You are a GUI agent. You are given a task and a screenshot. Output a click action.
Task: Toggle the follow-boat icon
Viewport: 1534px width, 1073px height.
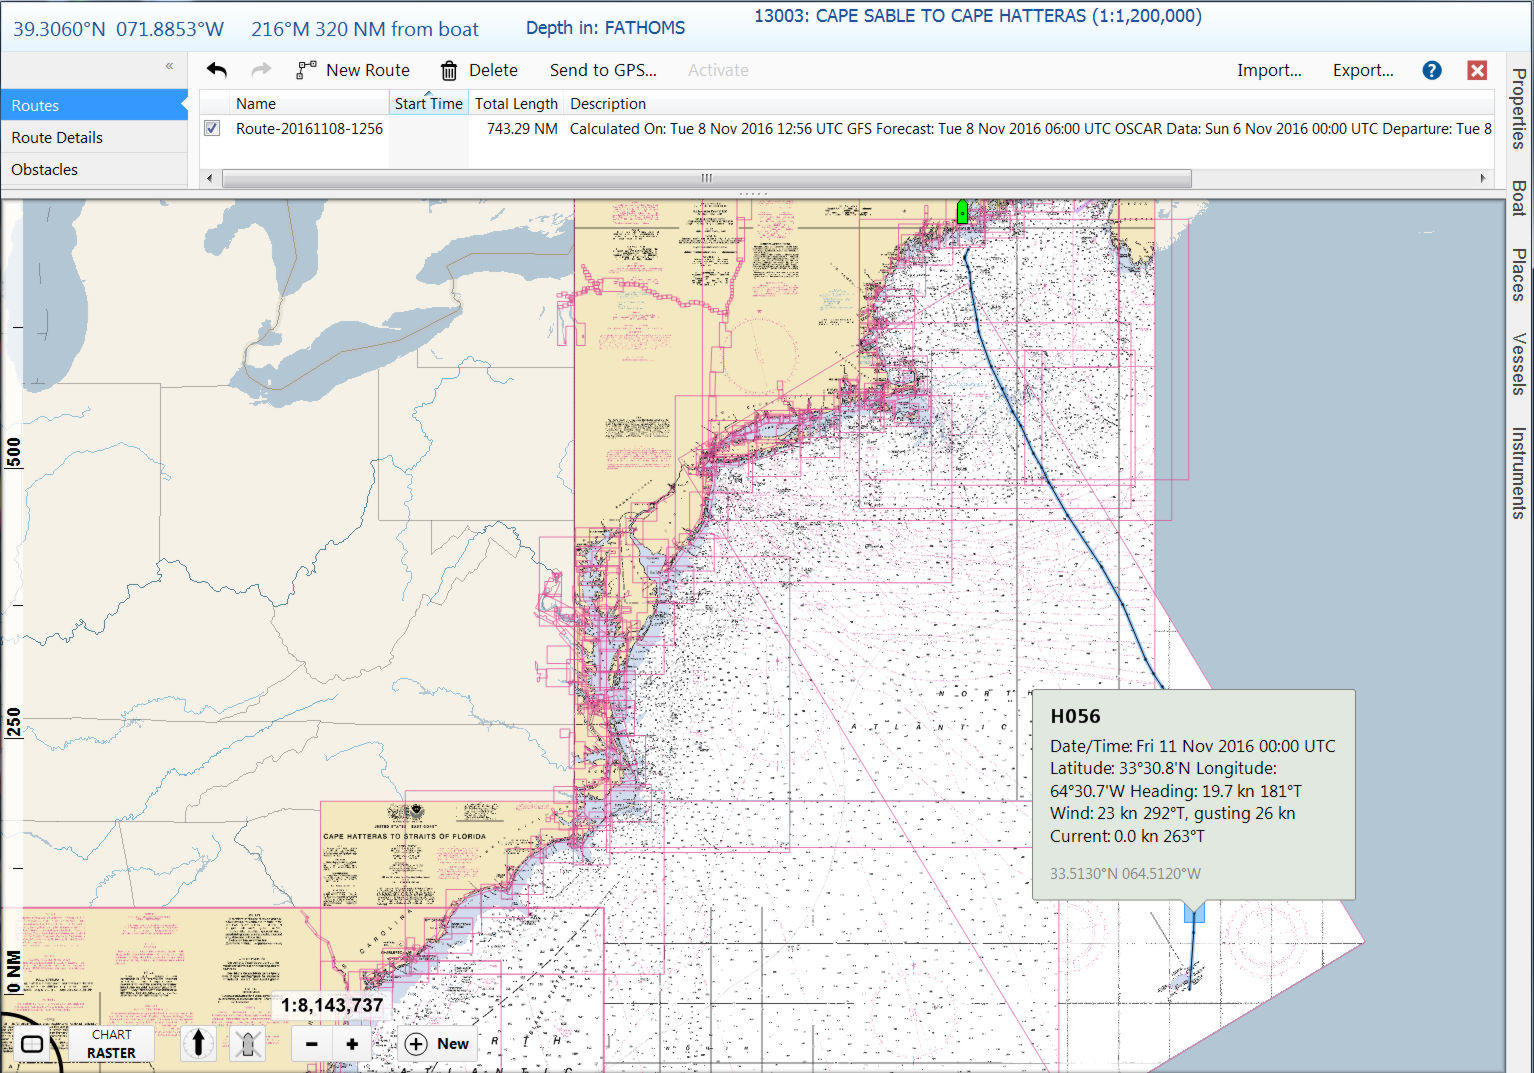click(x=247, y=1044)
